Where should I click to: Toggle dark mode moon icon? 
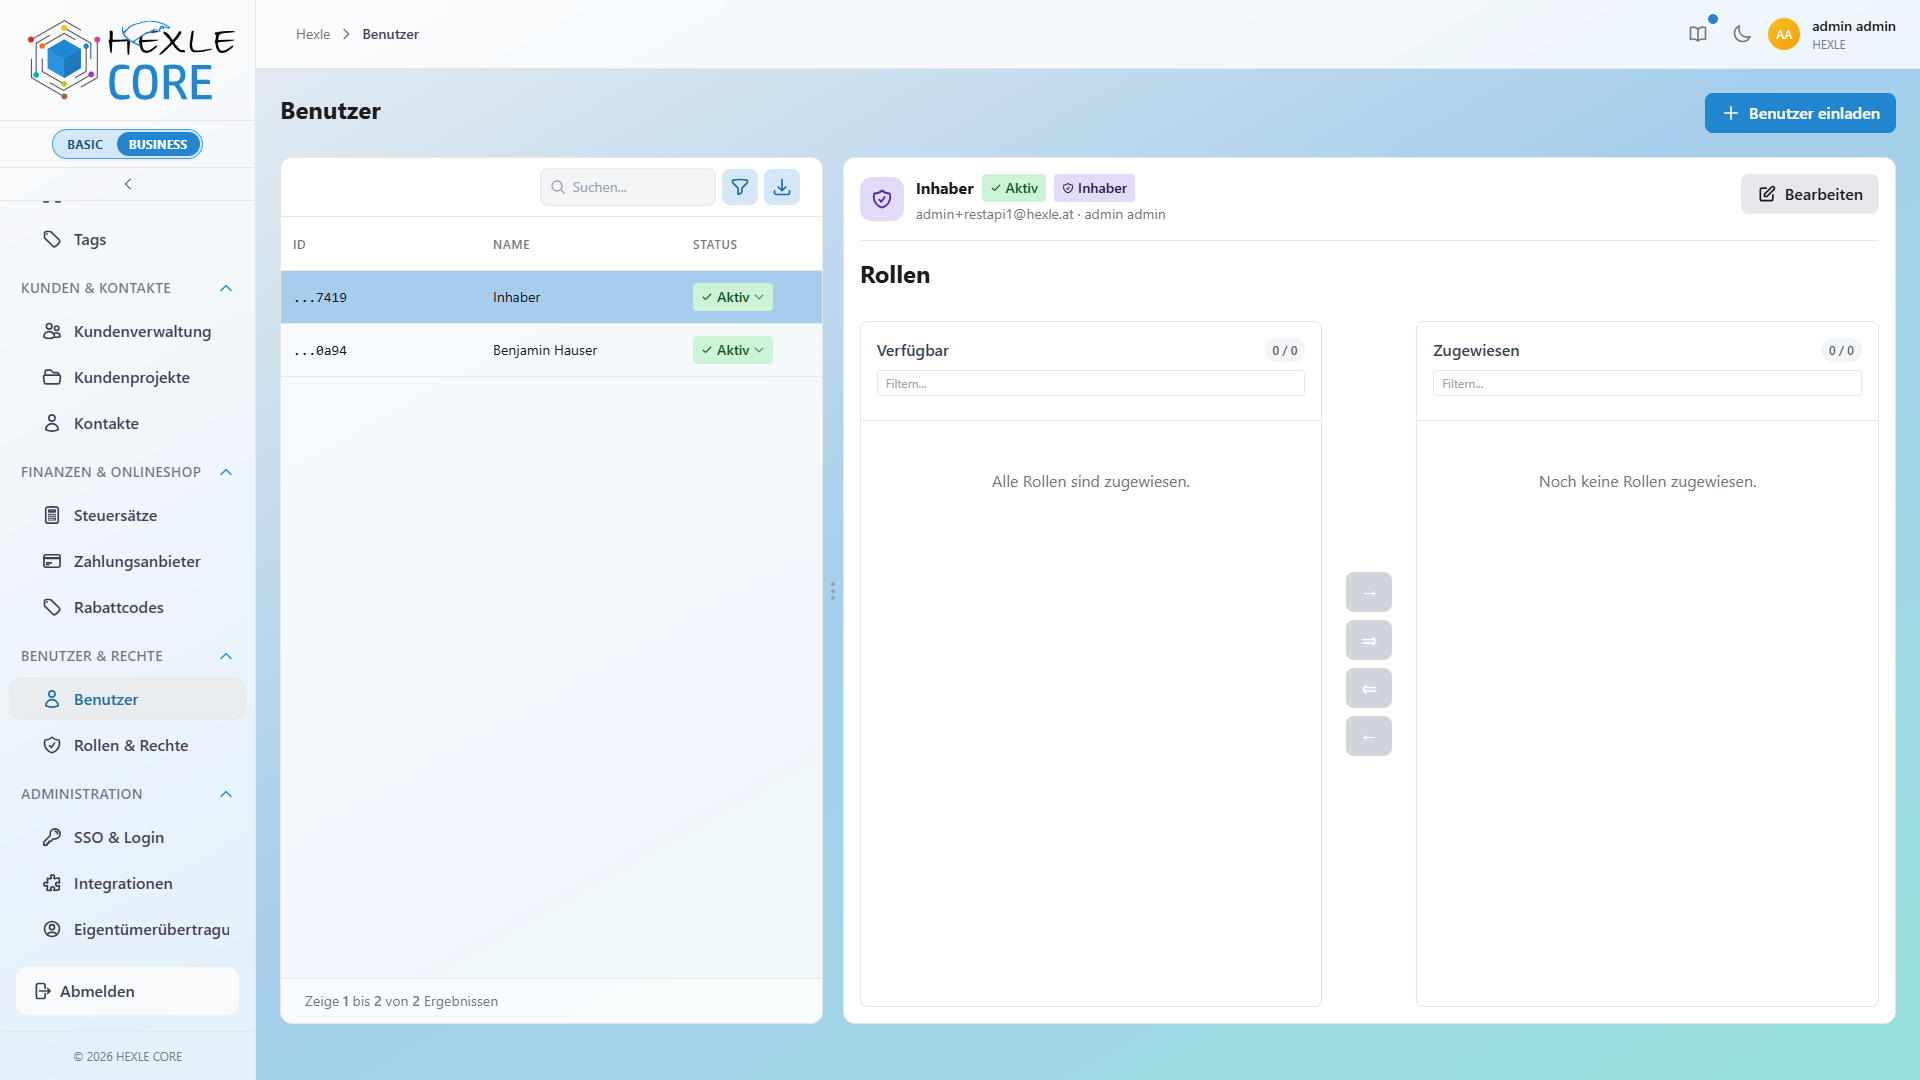point(1742,34)
